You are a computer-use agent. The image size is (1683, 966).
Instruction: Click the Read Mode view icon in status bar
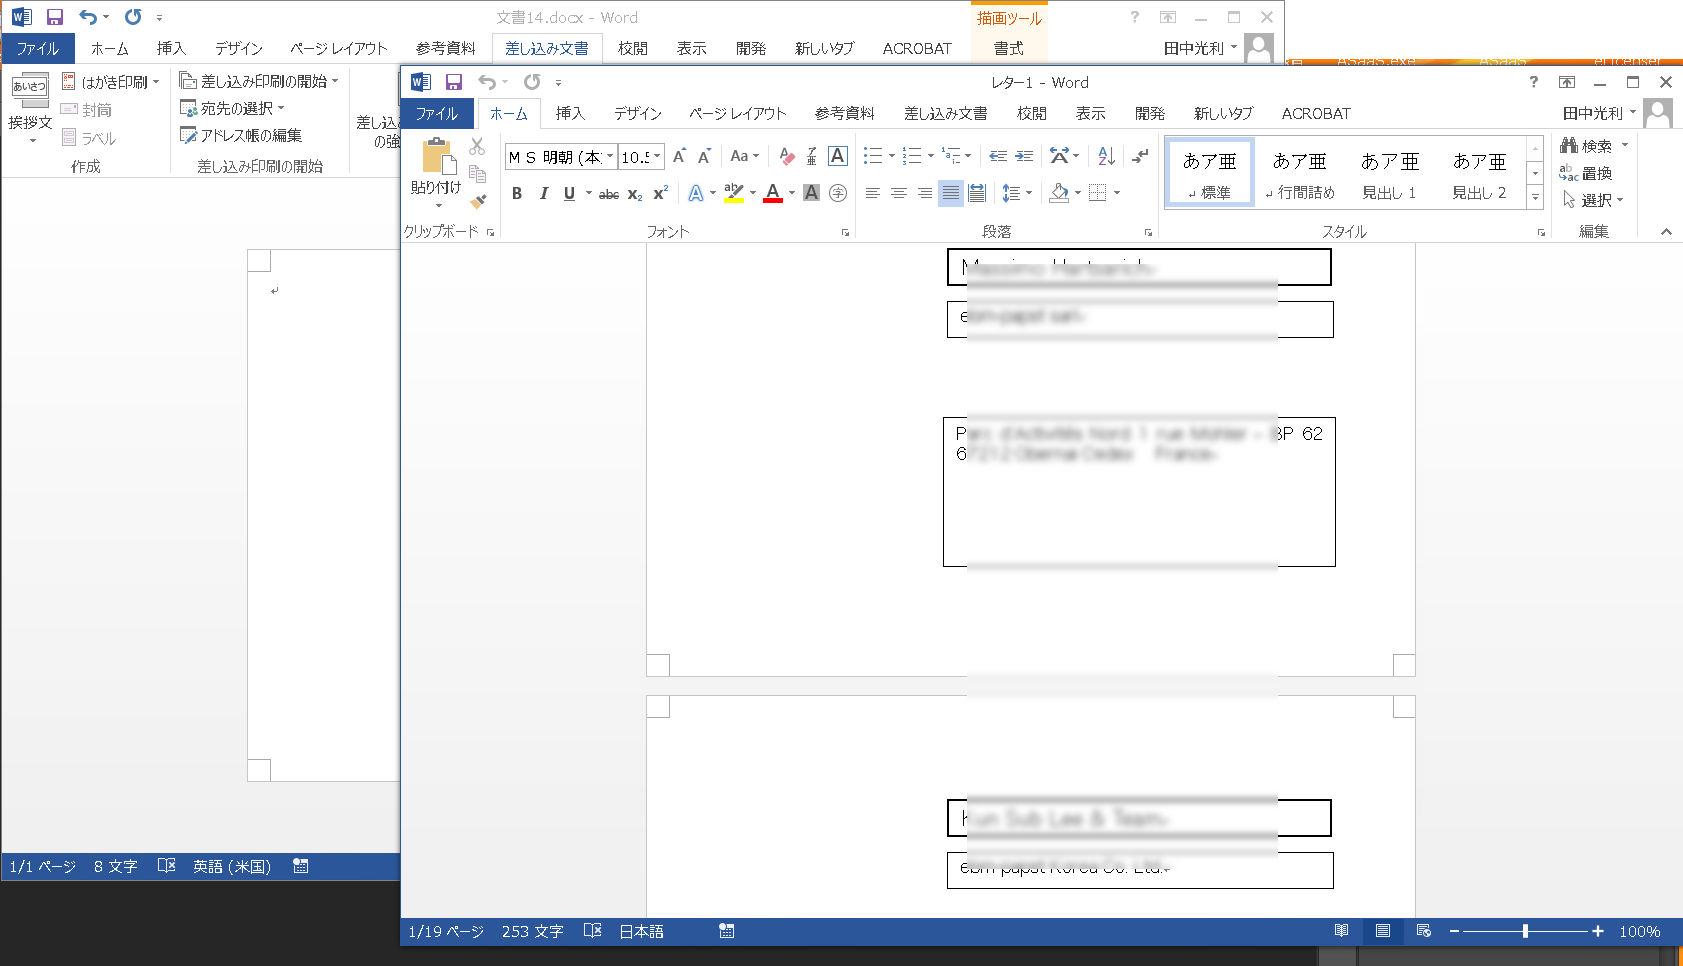tap(1341, 931)
